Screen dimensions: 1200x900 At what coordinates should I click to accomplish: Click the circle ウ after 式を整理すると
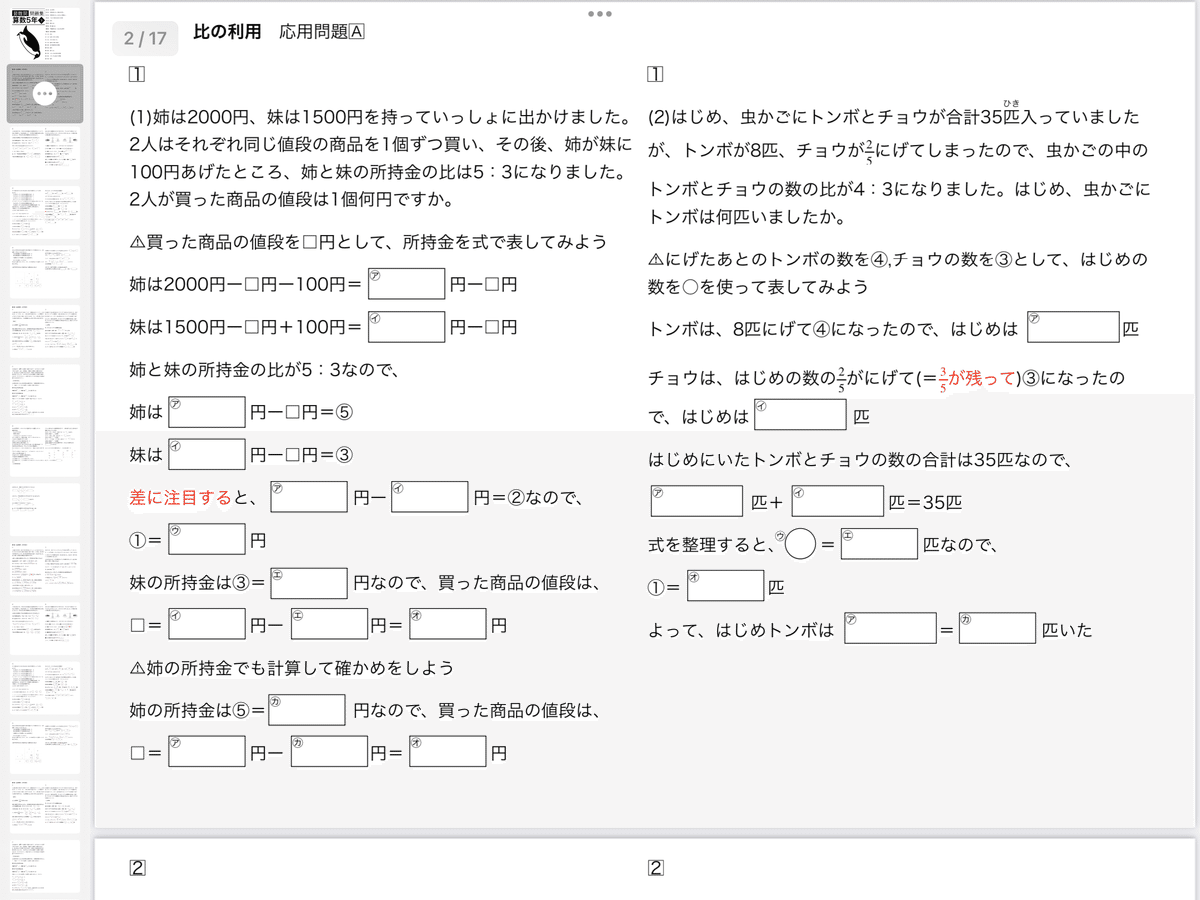pos(799,544)
